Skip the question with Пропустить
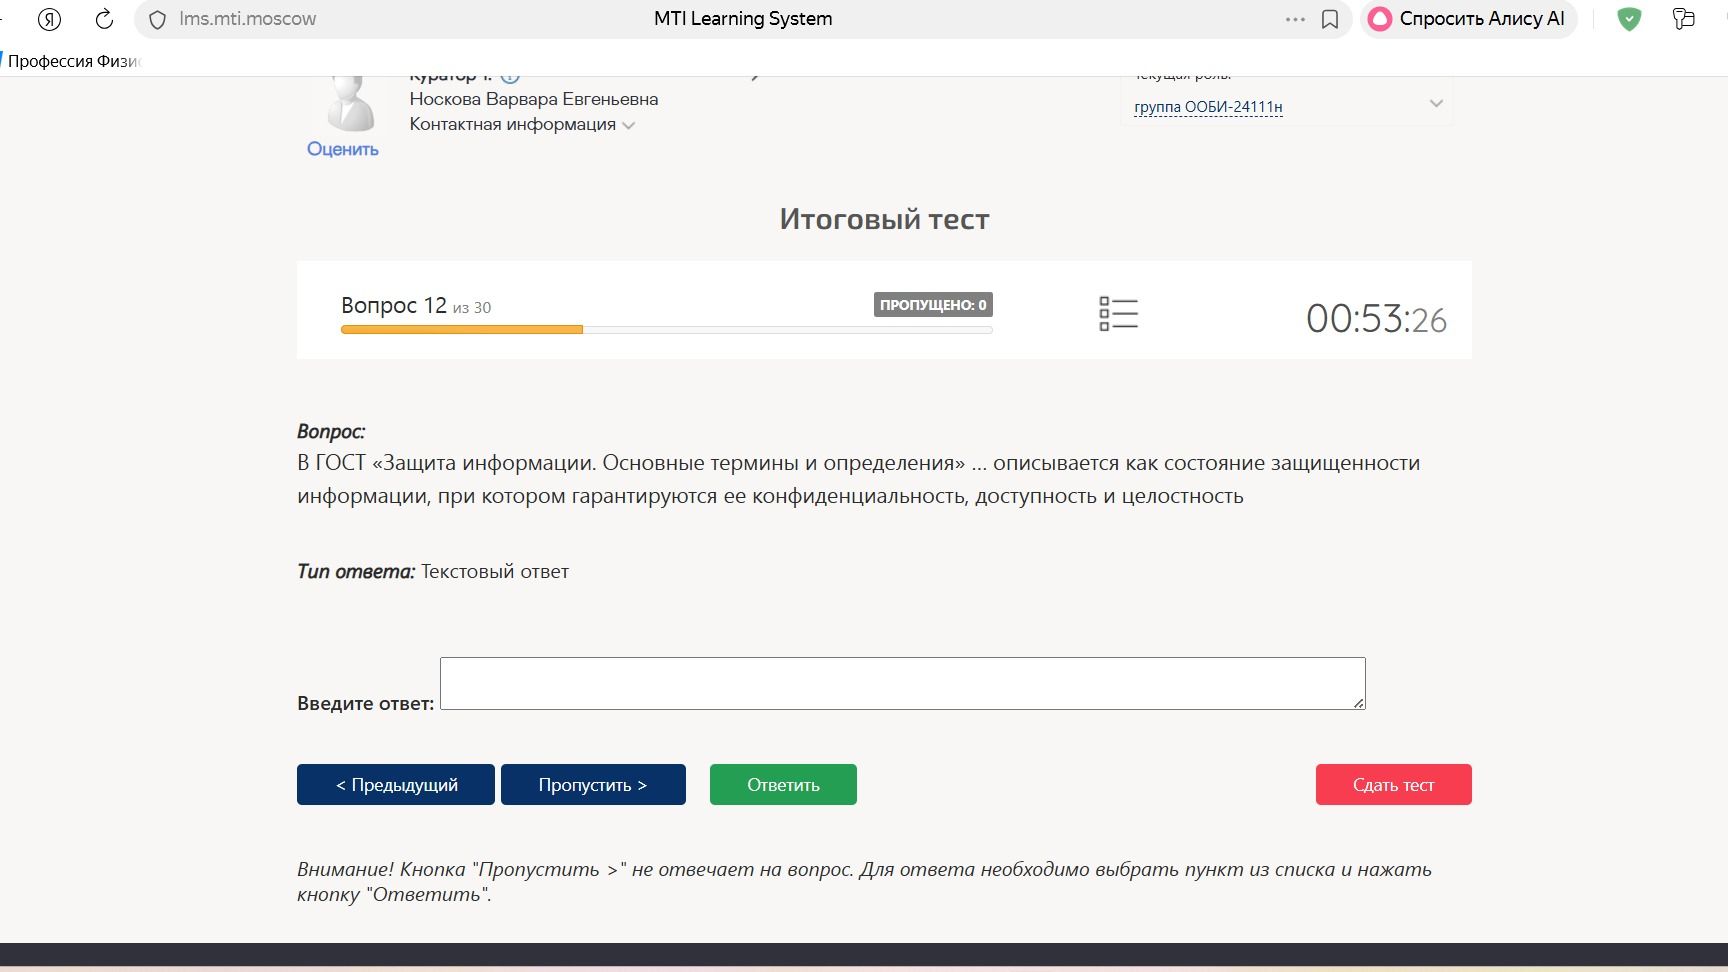This screenshot has width=1728, height=972. 593,785
